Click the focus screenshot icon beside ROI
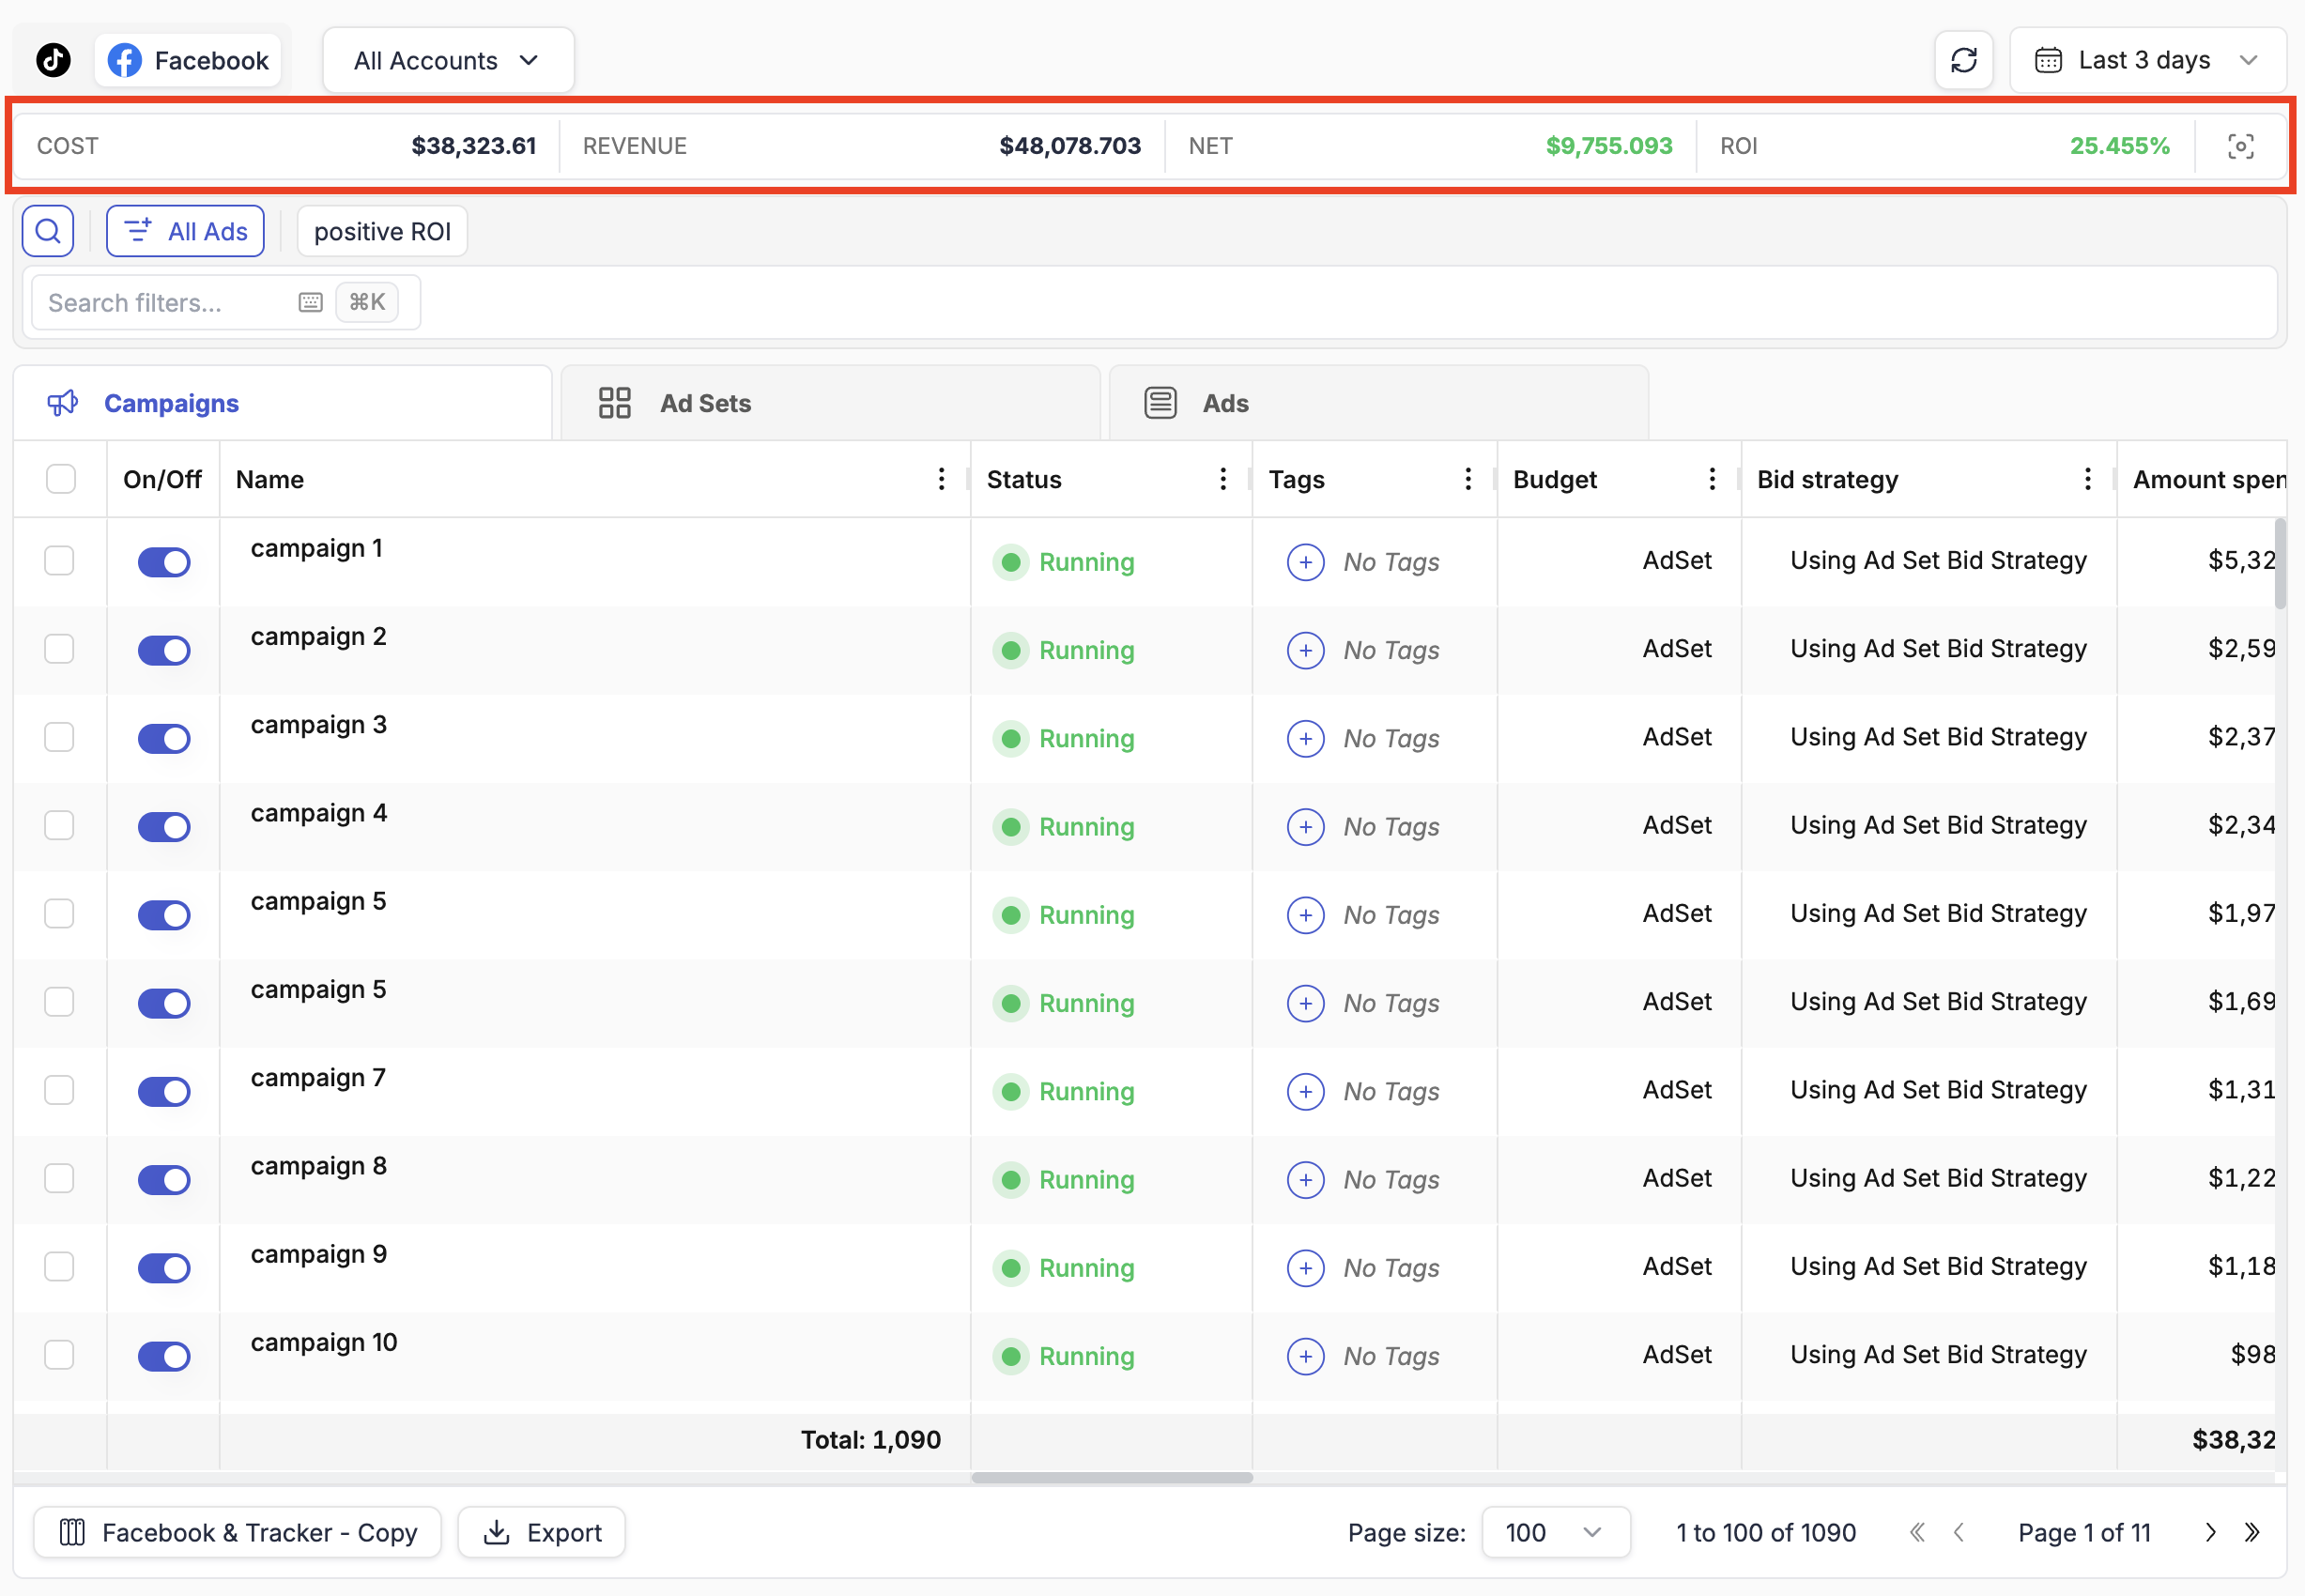Screen dimensions: 2305x1596 pyautogui.click(x=2240, y=147)
